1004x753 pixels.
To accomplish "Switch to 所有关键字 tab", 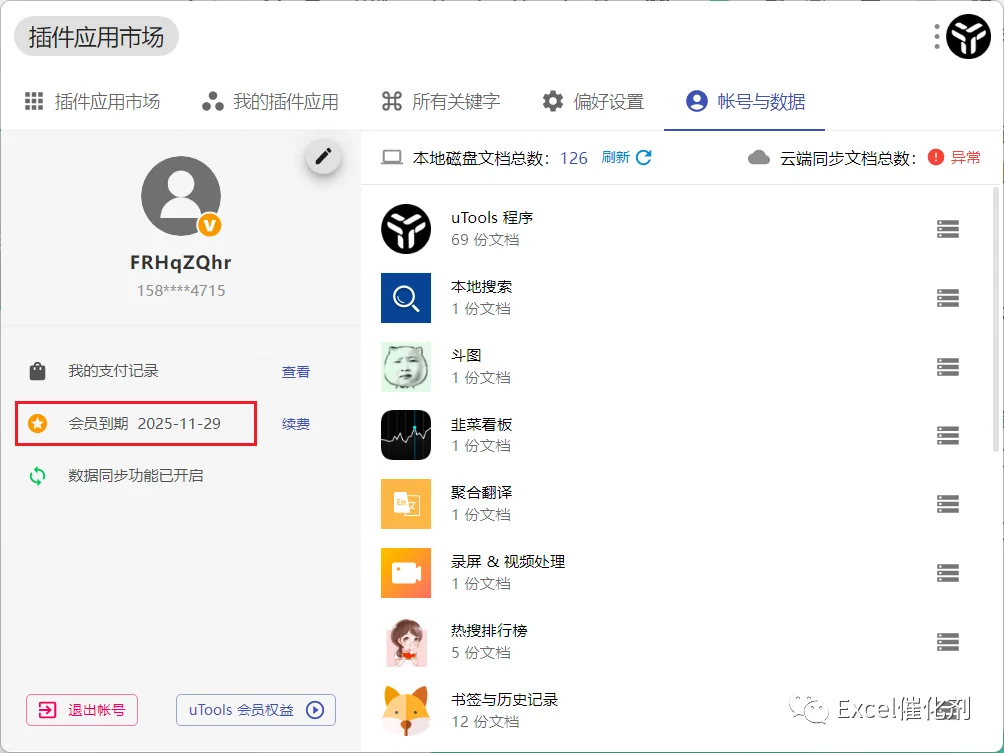I will pyautogui.click(x=441, y=101).
